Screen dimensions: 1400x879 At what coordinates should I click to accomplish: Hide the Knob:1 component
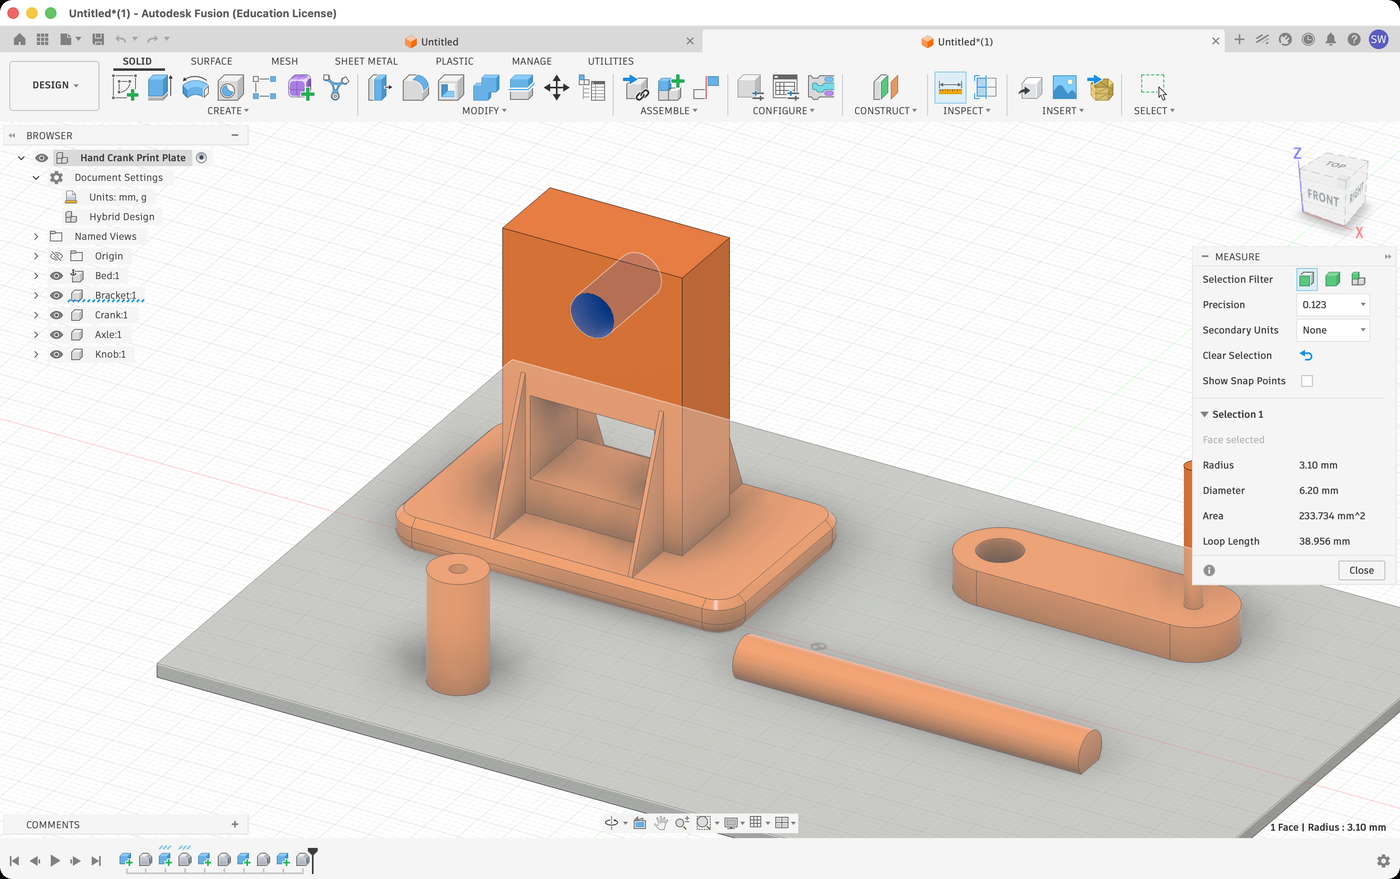point(57,354)
